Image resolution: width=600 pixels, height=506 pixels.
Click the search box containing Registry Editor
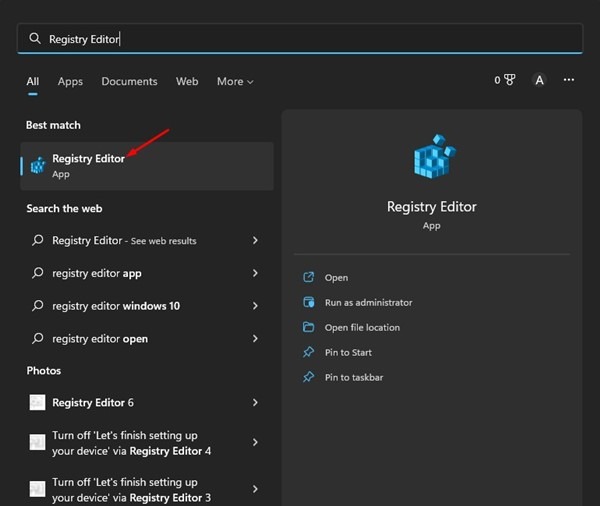click(300, 38)
